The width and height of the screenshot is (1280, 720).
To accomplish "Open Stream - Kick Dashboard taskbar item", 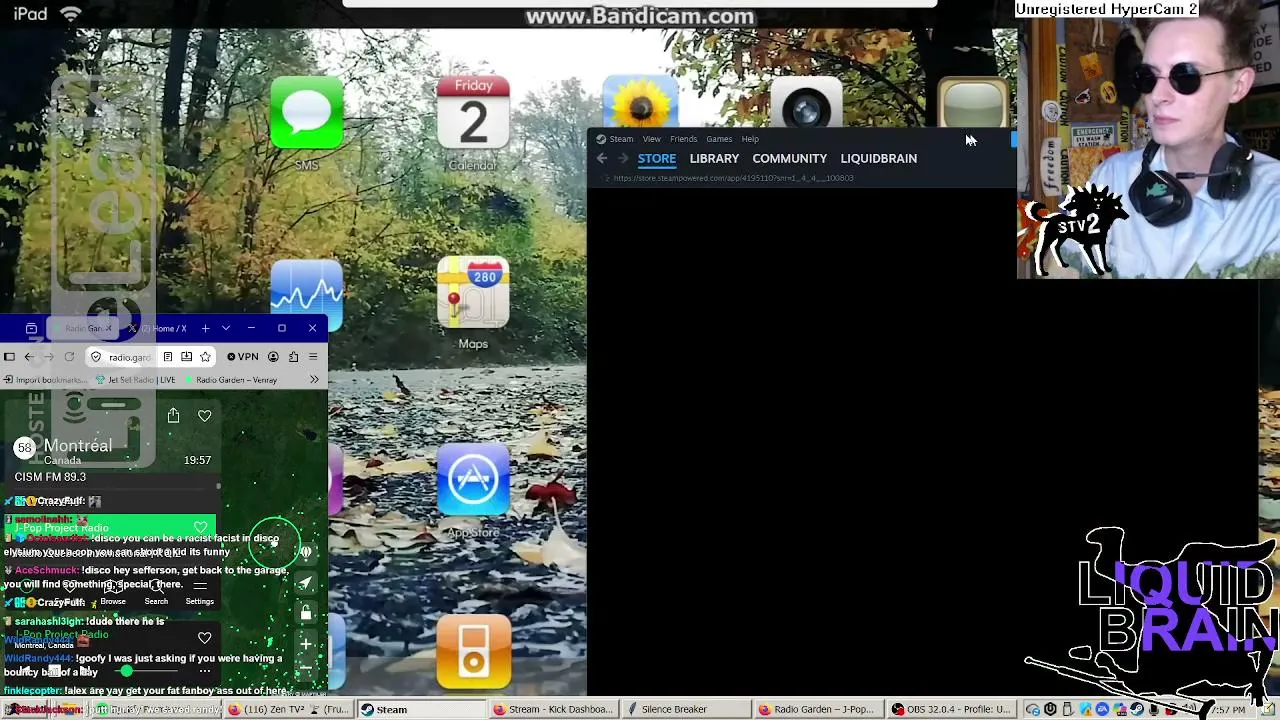I will [554, 710].
